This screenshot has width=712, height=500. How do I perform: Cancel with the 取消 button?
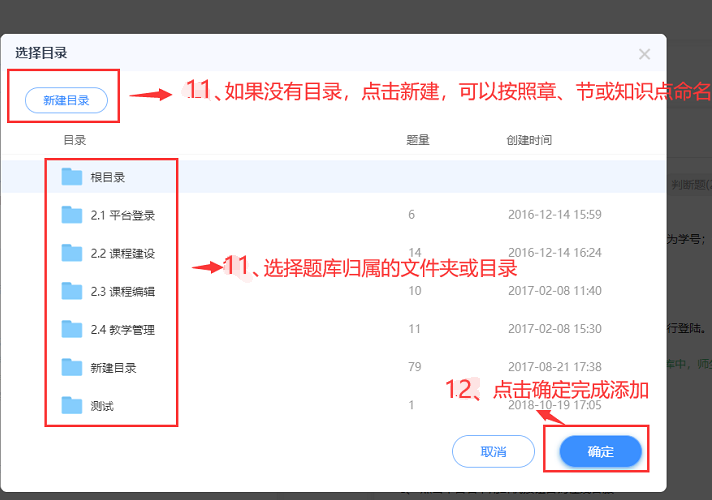coord(494,451)
